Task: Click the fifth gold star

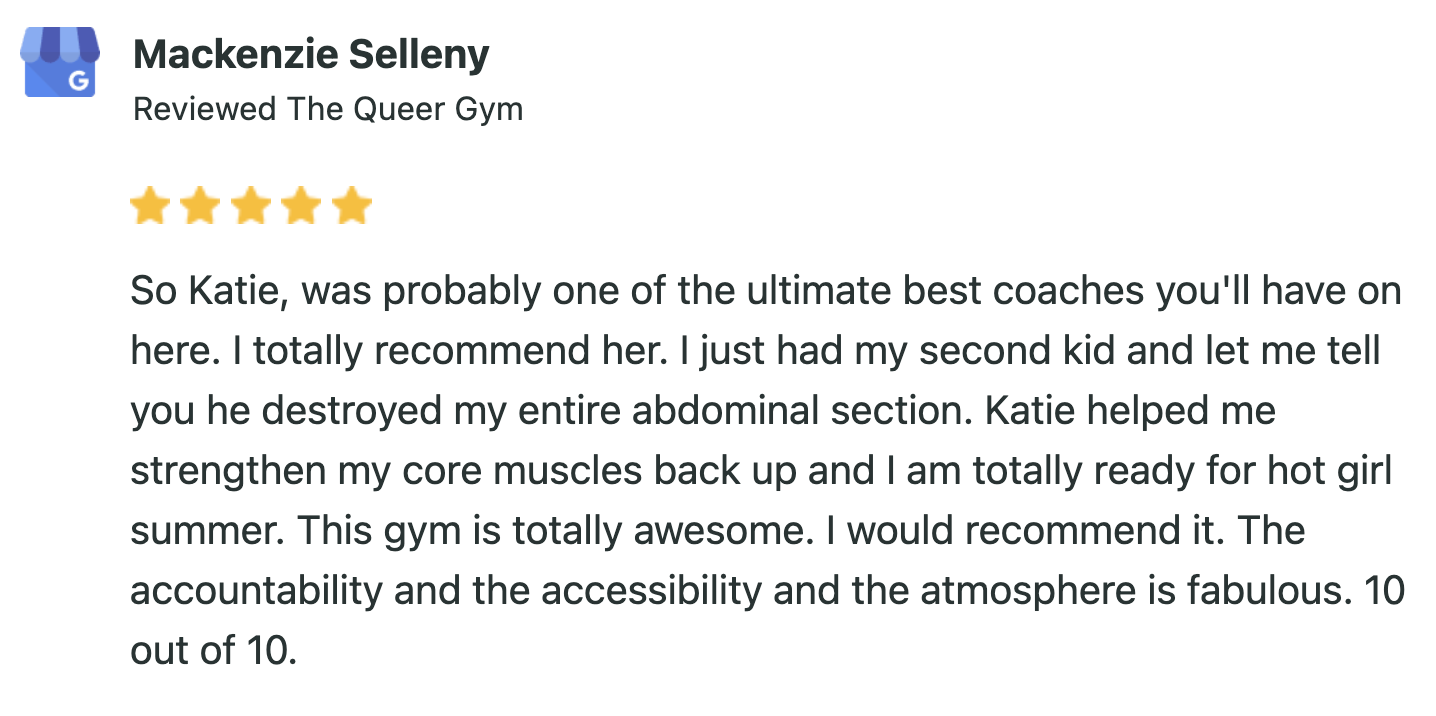Action: coord(352,208)
